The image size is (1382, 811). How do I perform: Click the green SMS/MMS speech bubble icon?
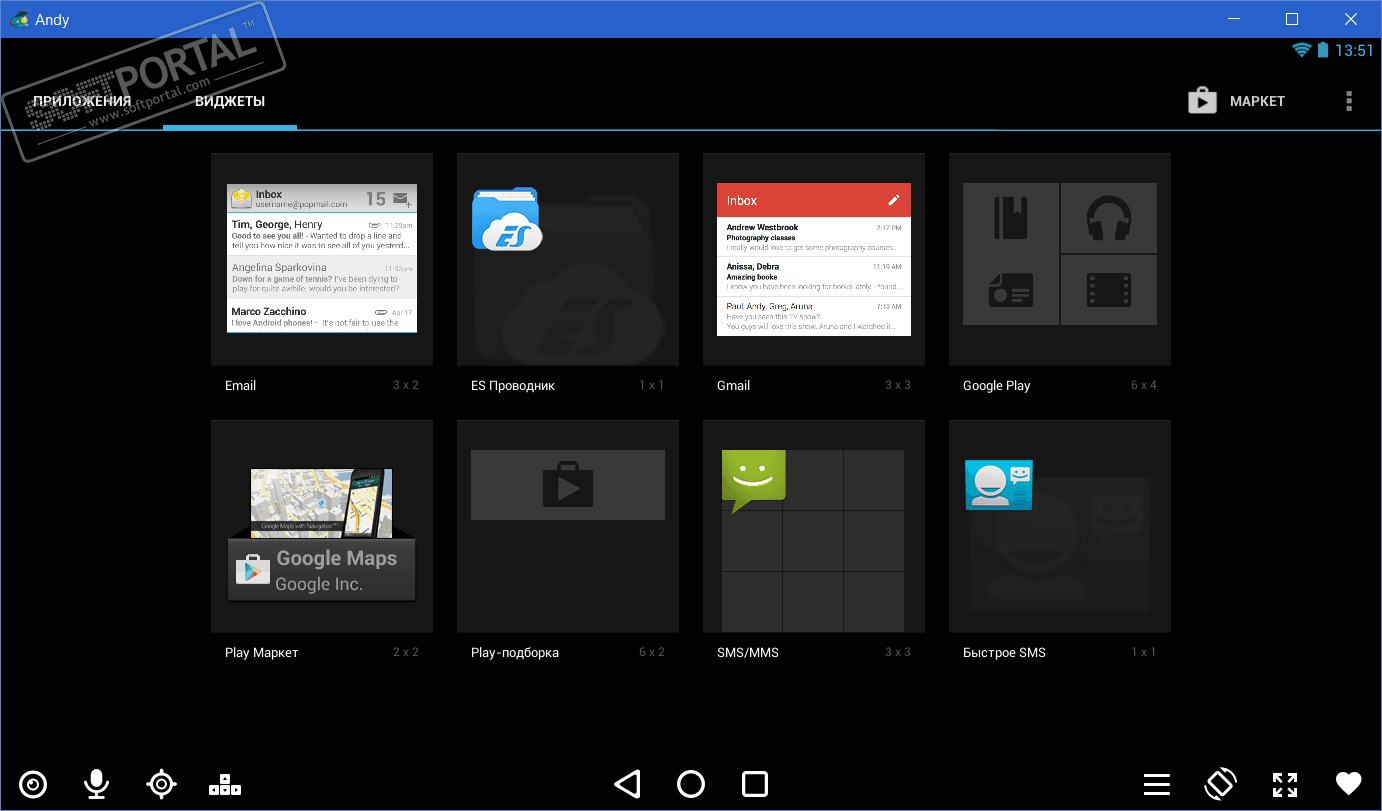[x=754, y=481]
